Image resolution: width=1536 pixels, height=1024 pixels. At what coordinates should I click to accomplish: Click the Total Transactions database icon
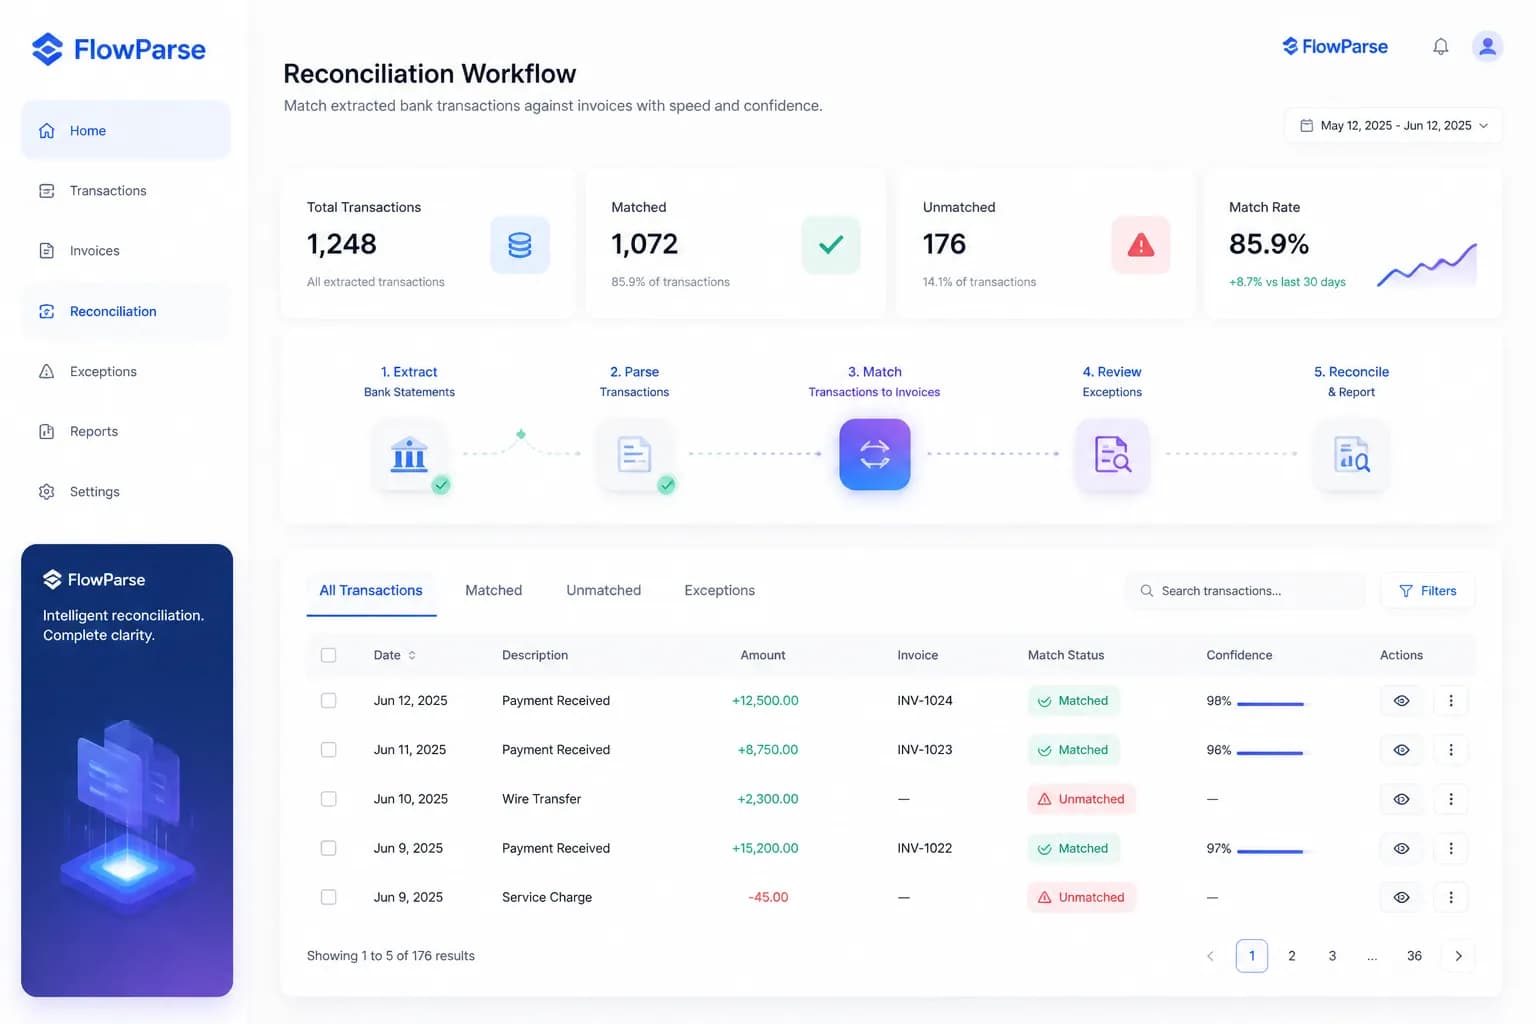coord(520,245)
